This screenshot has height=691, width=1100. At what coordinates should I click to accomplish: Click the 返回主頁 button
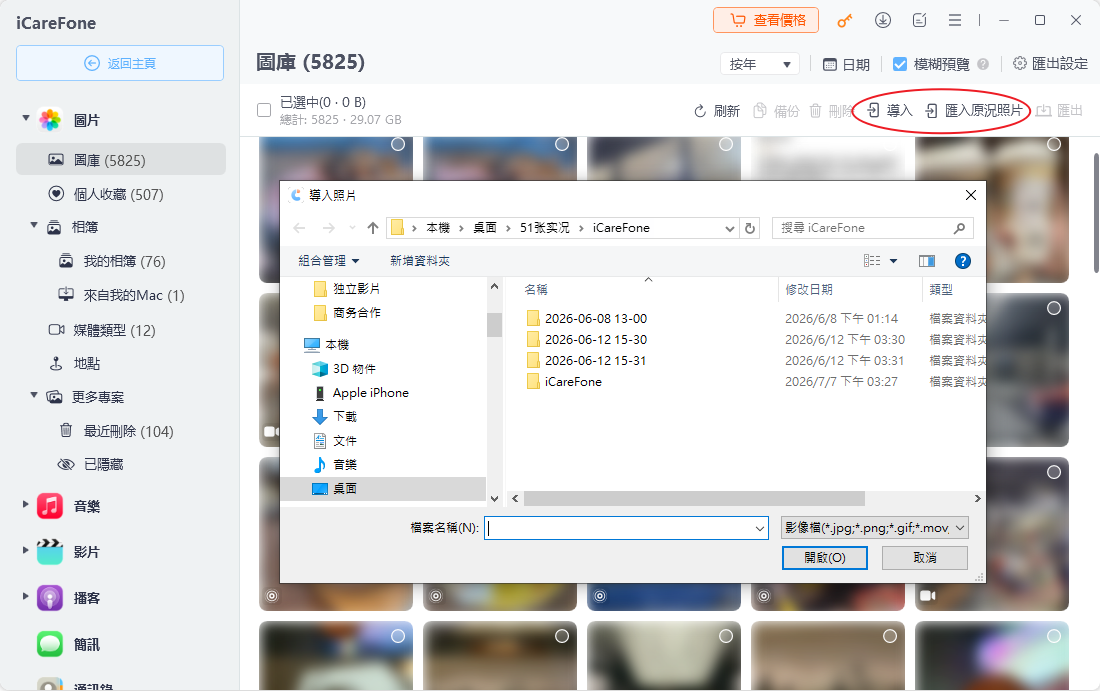pyautogui.click(x=120, y=63)
